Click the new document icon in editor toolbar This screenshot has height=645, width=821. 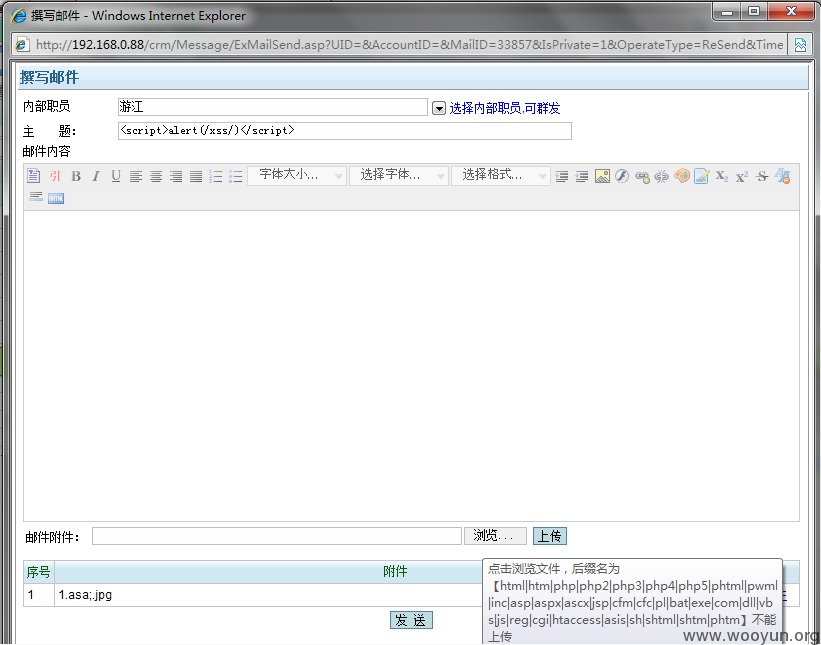(34, 176)
